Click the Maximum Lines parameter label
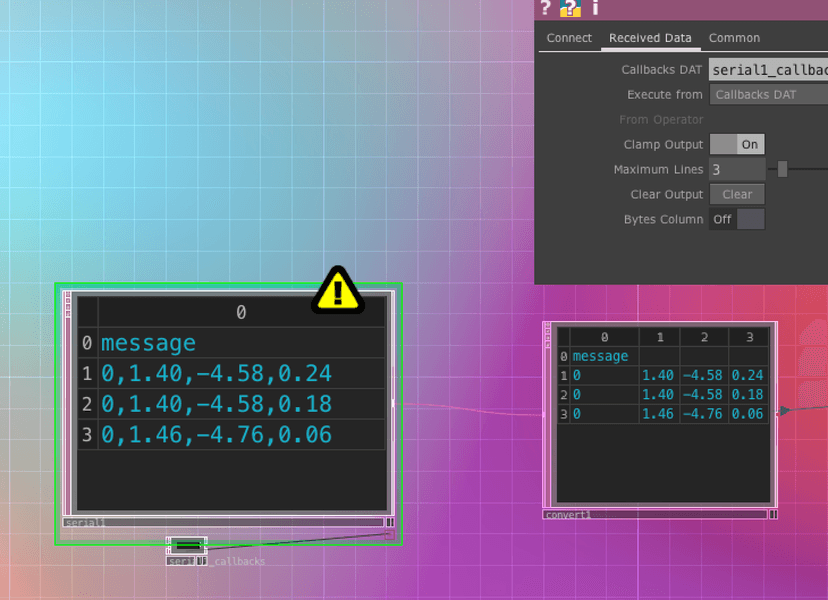Image resolution: width=828 pixels, height=600 pixels. click(x=658, y=170)
